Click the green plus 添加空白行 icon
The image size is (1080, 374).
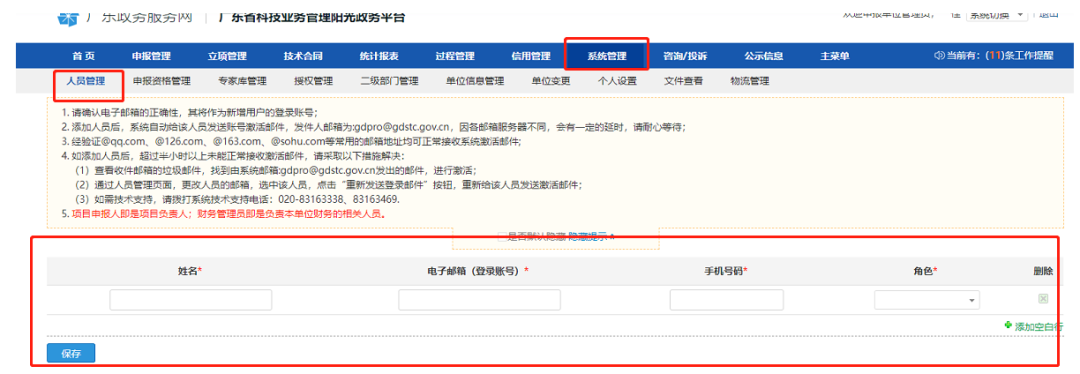click(x=1008, y=324)
